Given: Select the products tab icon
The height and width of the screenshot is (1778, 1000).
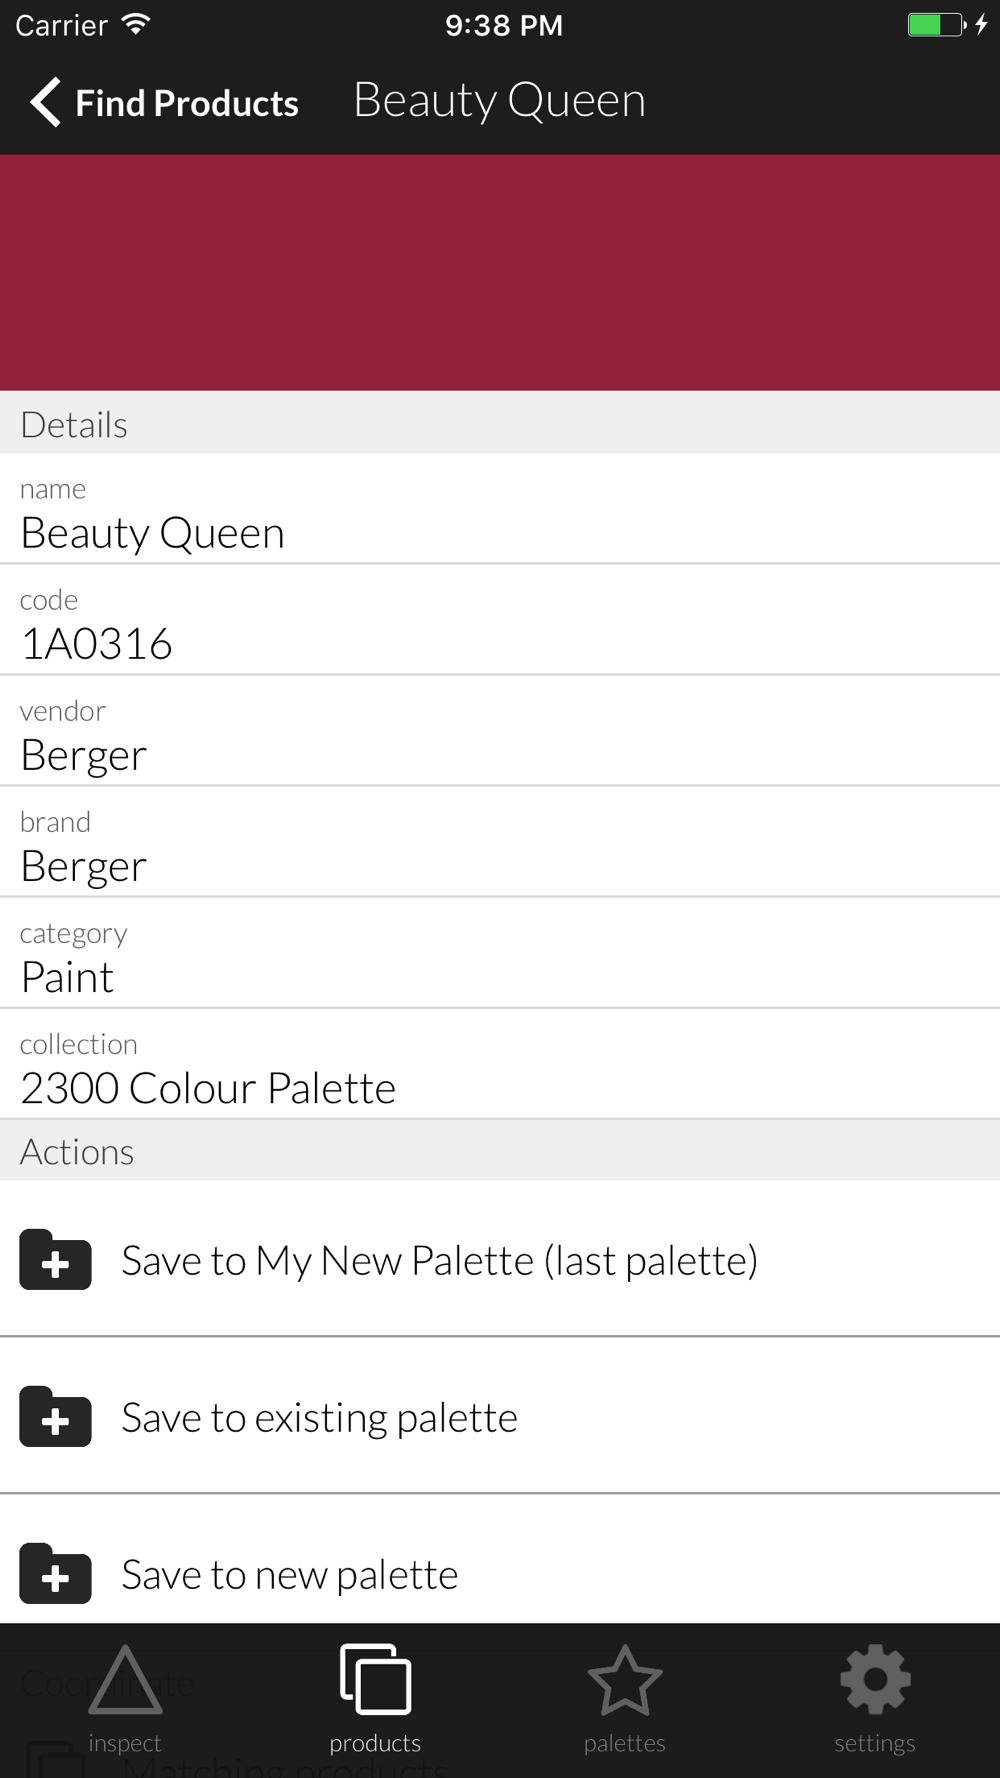Looking at the screenshot, I should pyautogui.click(x=375, y=1678).
